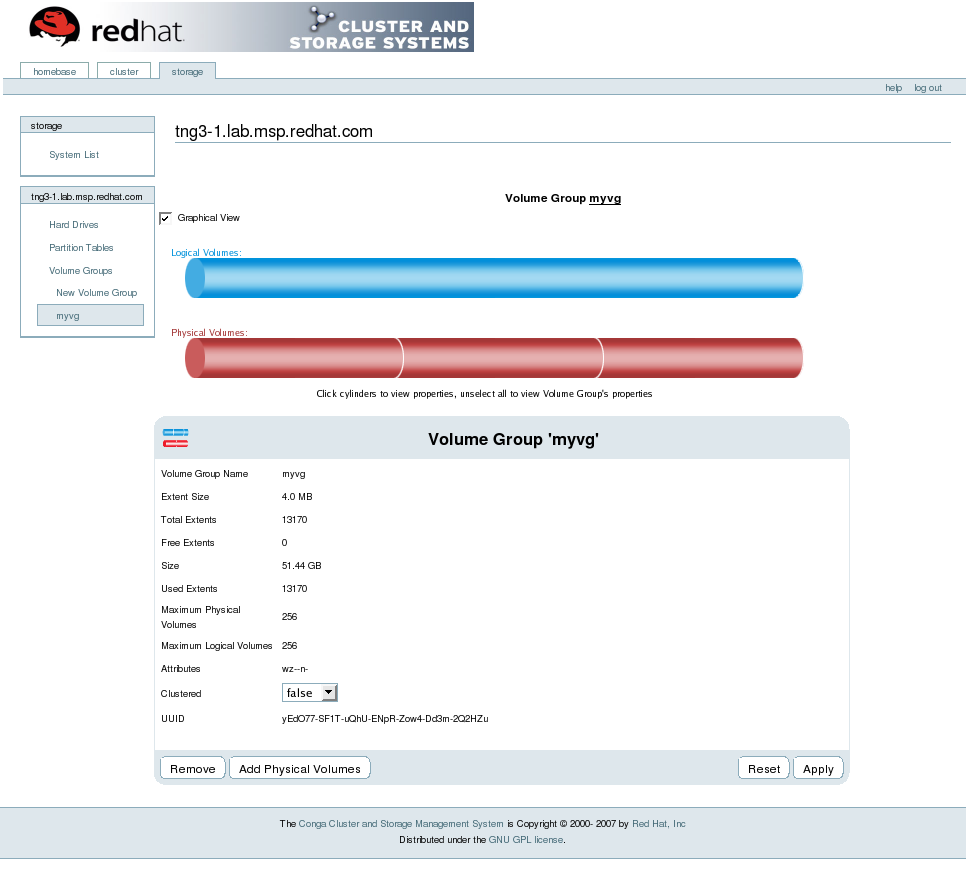Click the Red Hat shadowman logo
Screen dimensions: 966x870
pos(55,26)
